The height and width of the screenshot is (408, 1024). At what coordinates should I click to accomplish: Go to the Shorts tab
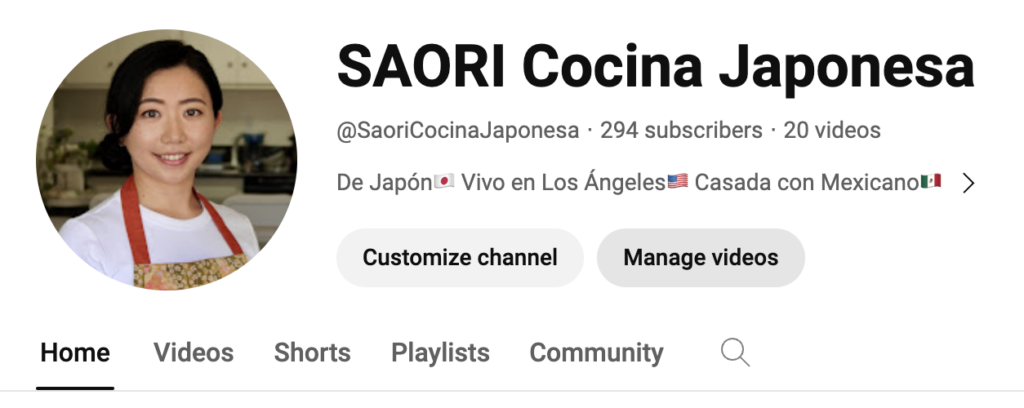pos(312,353)
